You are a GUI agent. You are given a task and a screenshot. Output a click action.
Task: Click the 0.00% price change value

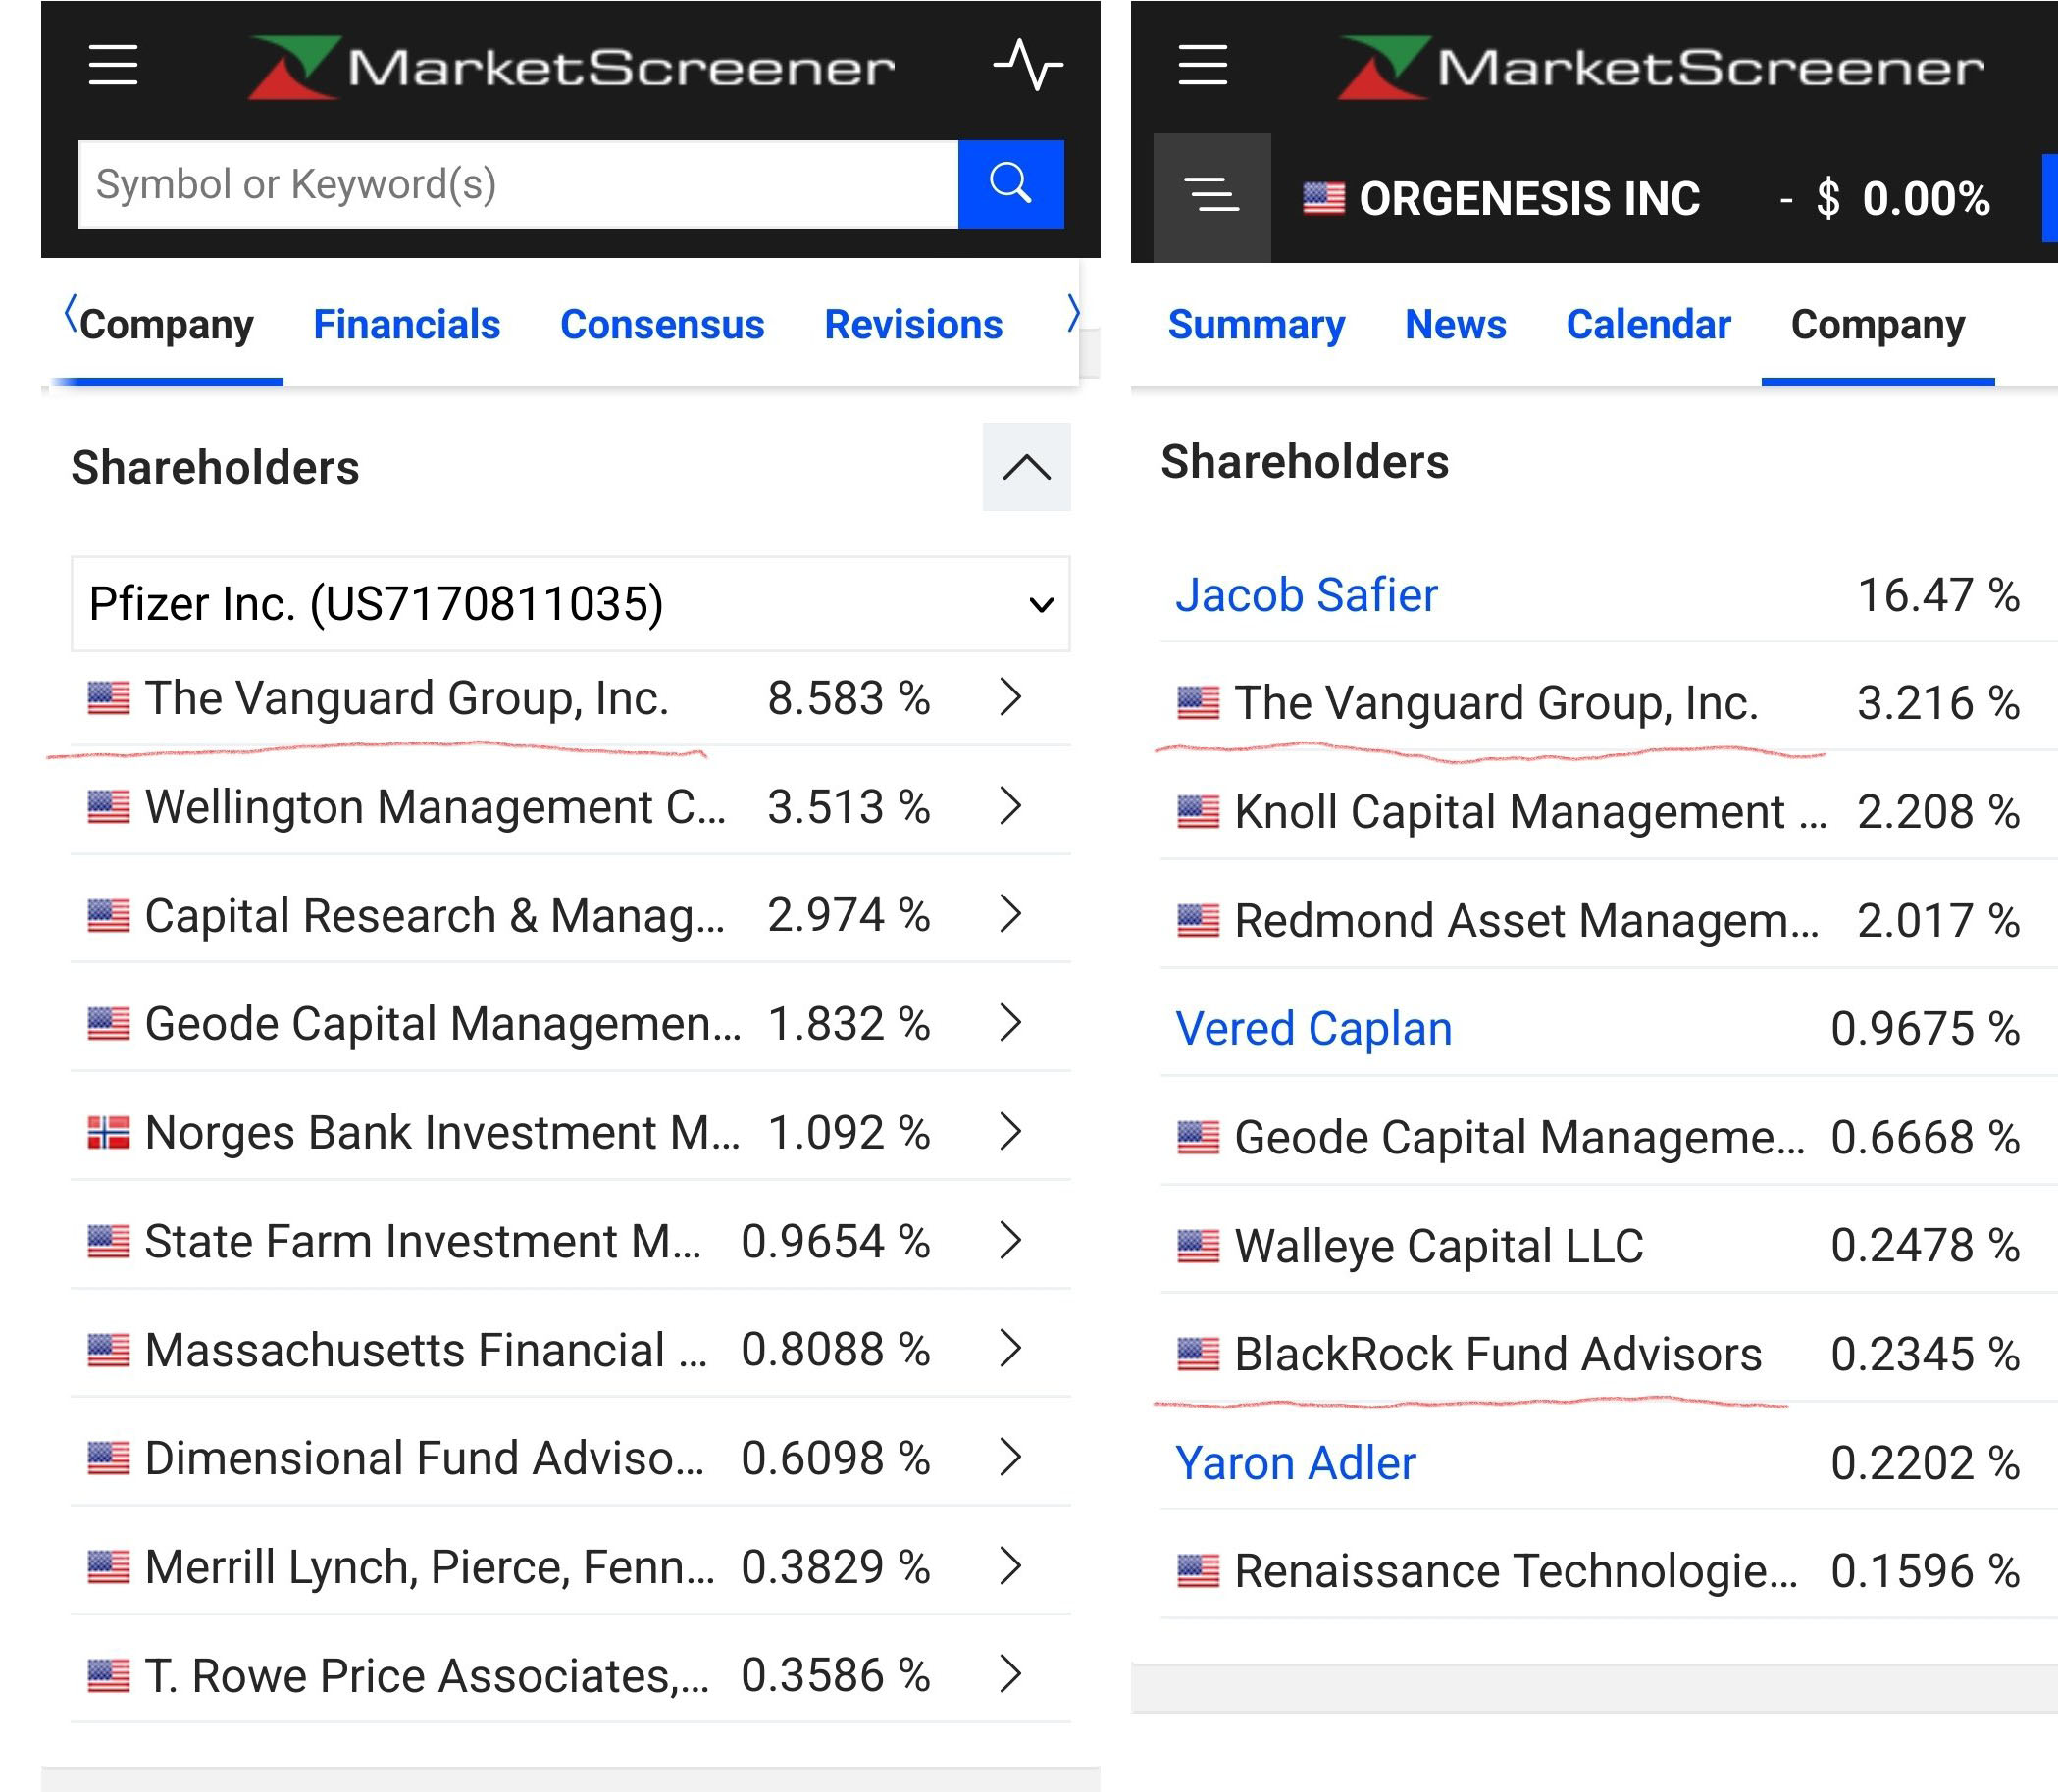click(x=1926, y=198)
